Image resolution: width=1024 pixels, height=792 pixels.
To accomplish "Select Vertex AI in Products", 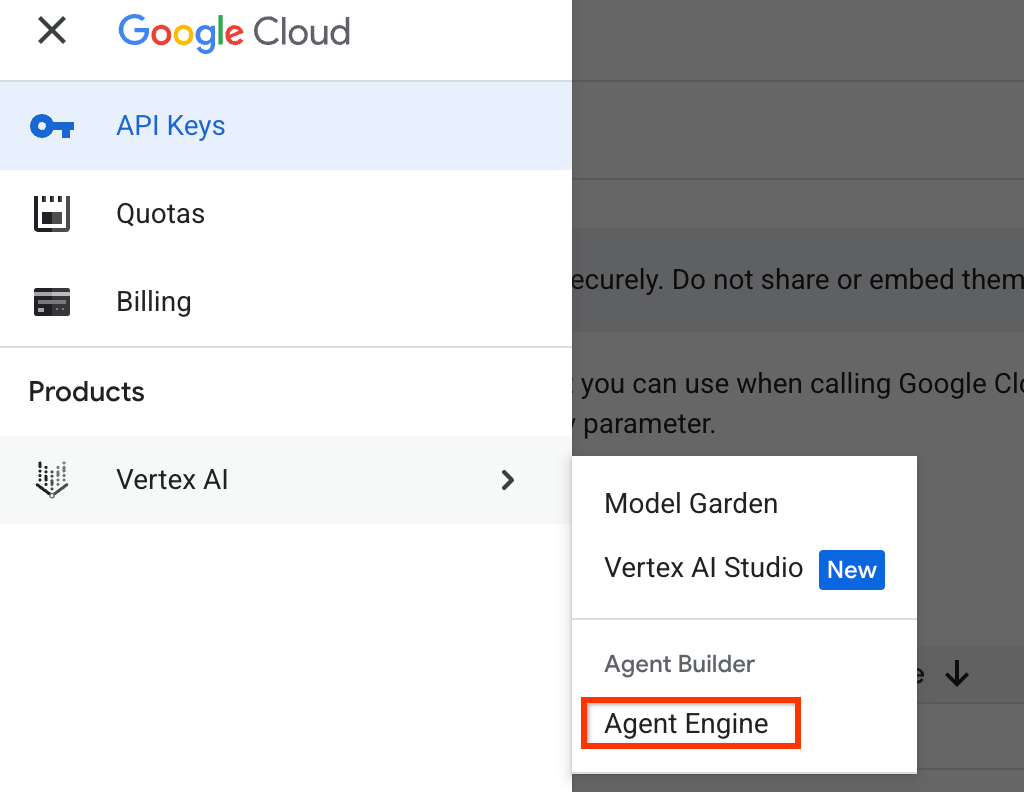I will (x=286, y=480).
